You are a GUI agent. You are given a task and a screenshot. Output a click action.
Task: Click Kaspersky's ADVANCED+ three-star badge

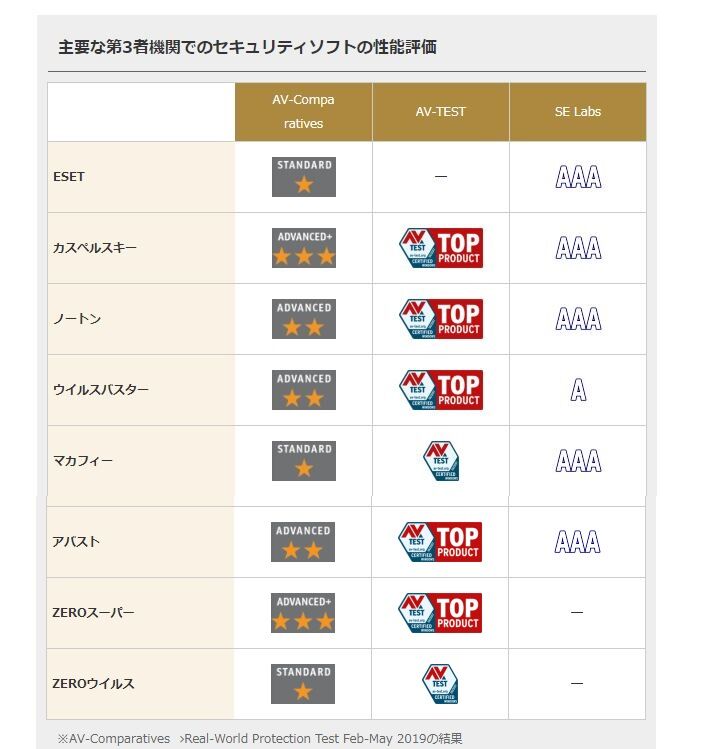pyautogui.click(x=304, y=248)
